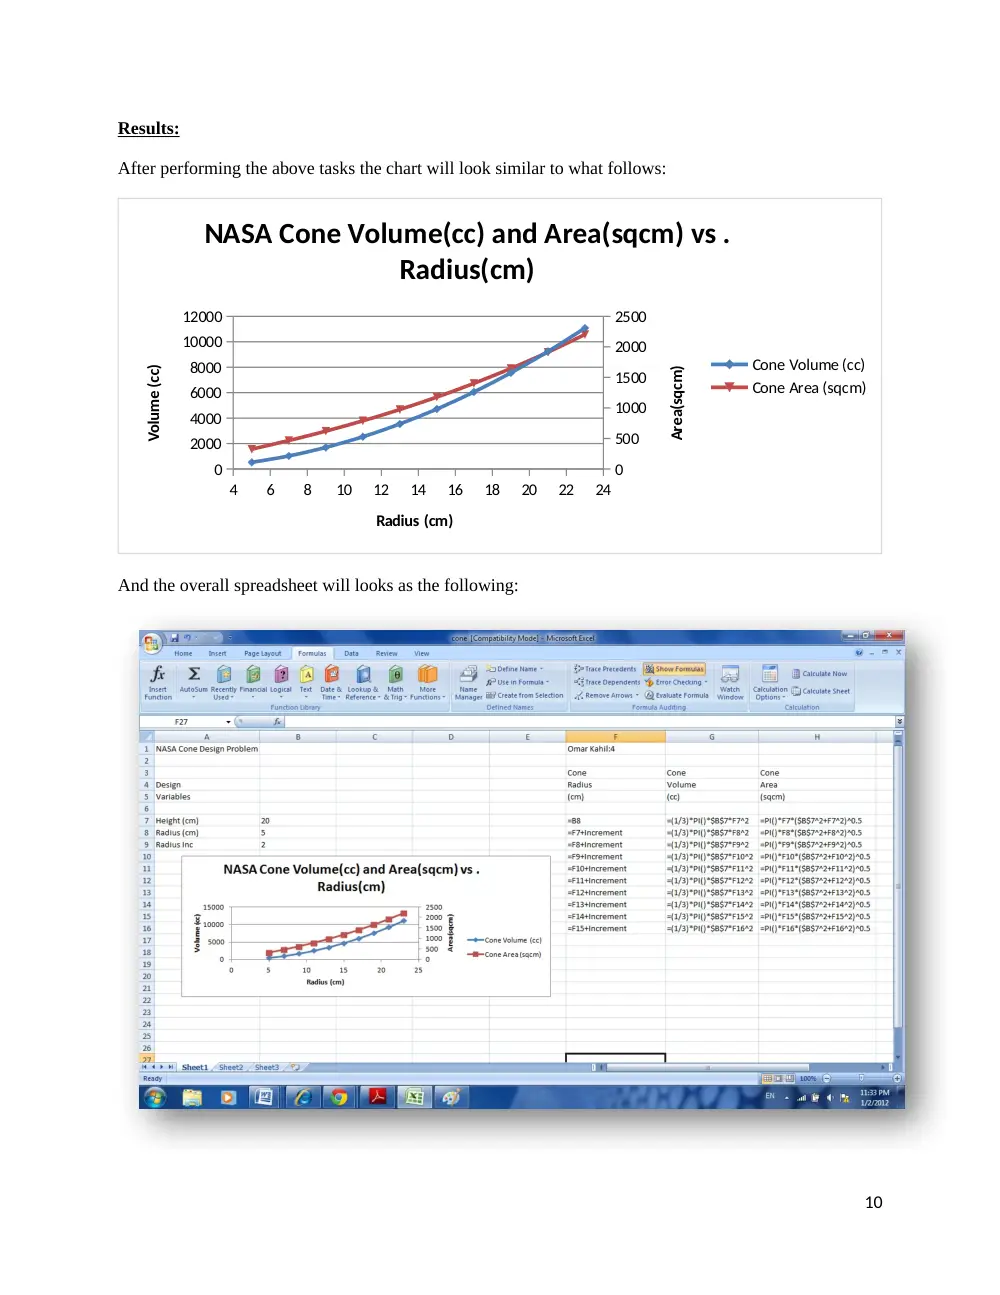Adjust the zoom slider on status bar
The image size is (1000, 1295).
click(859, 1078)
